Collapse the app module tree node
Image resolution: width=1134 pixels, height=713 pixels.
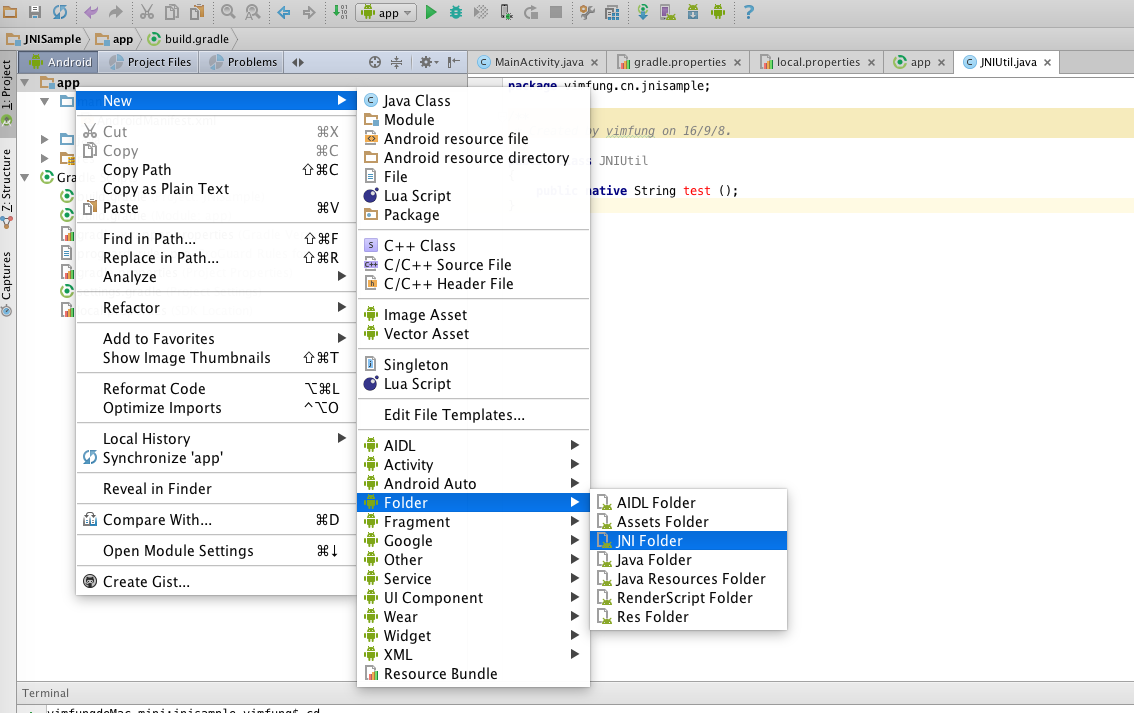(x=27, y=83)
